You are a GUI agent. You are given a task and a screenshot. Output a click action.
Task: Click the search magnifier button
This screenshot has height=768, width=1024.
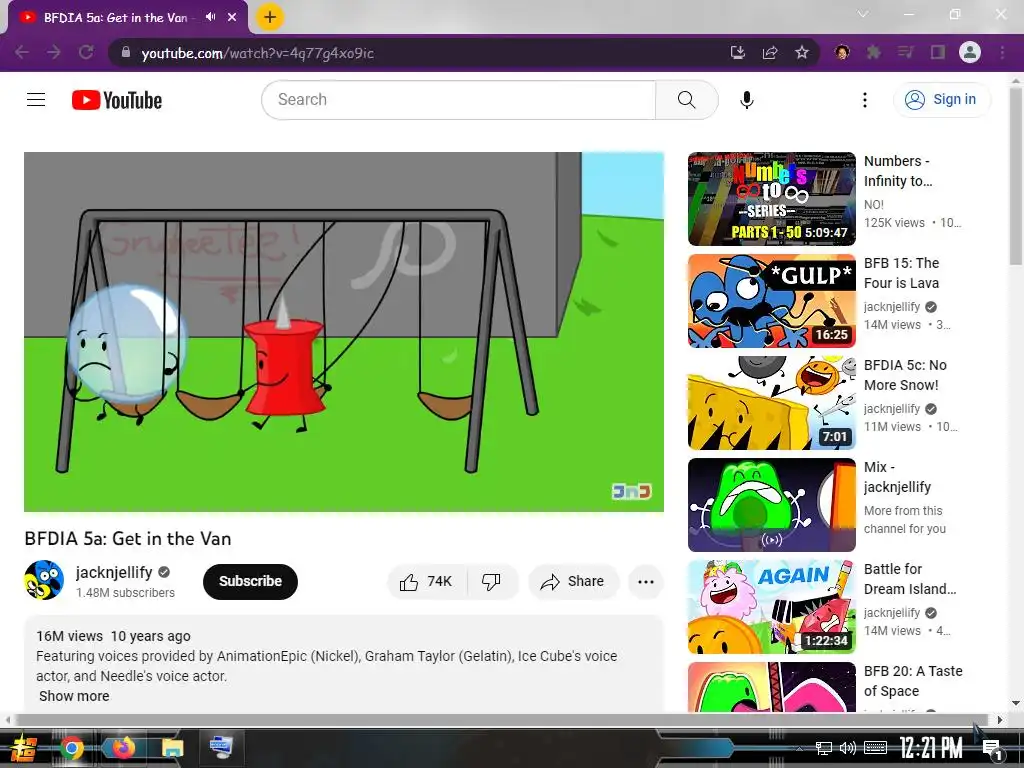[686, 100]
